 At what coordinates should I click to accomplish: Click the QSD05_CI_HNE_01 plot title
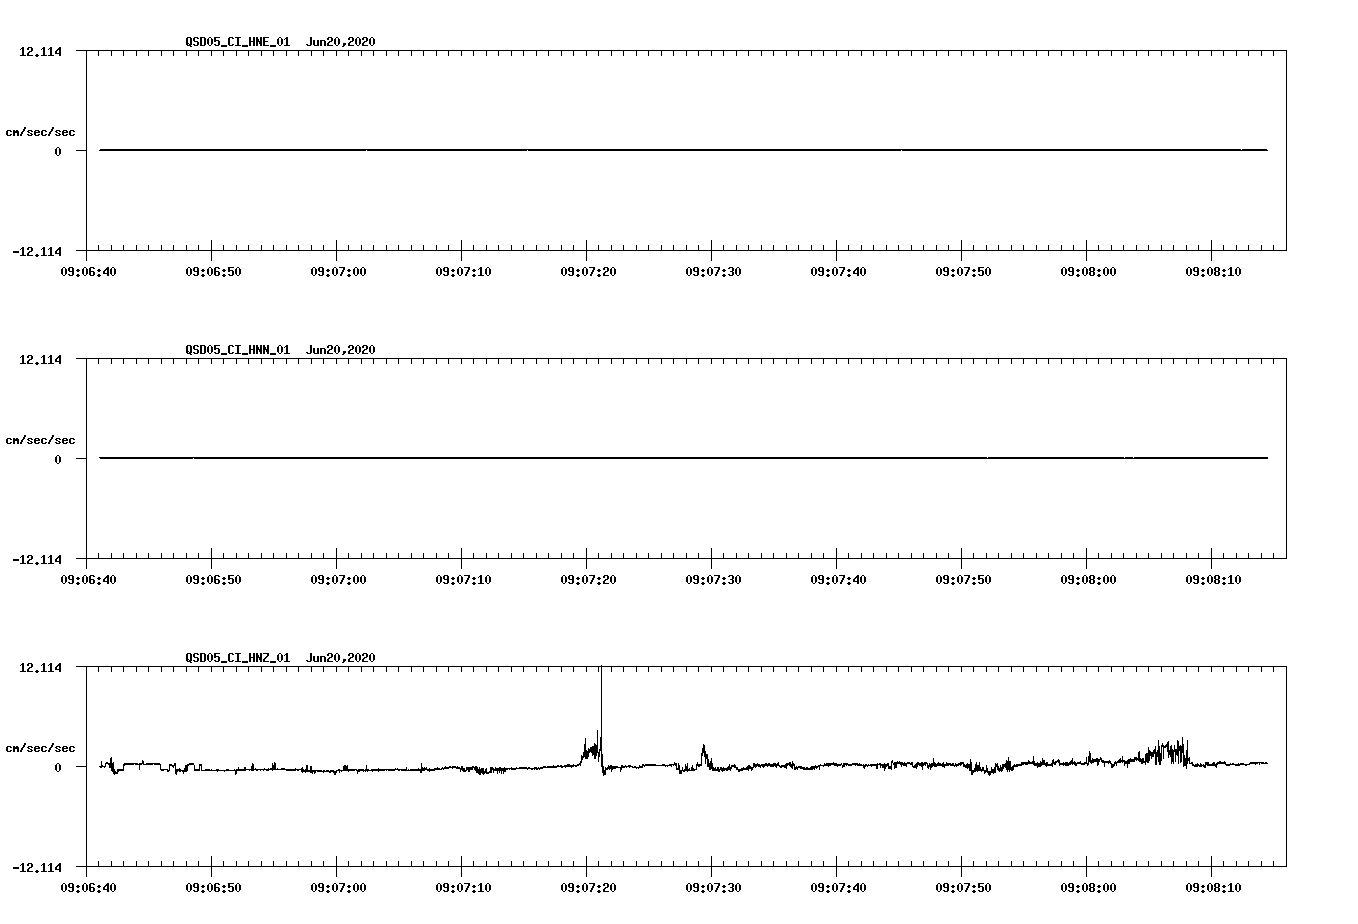click(280, 41)
